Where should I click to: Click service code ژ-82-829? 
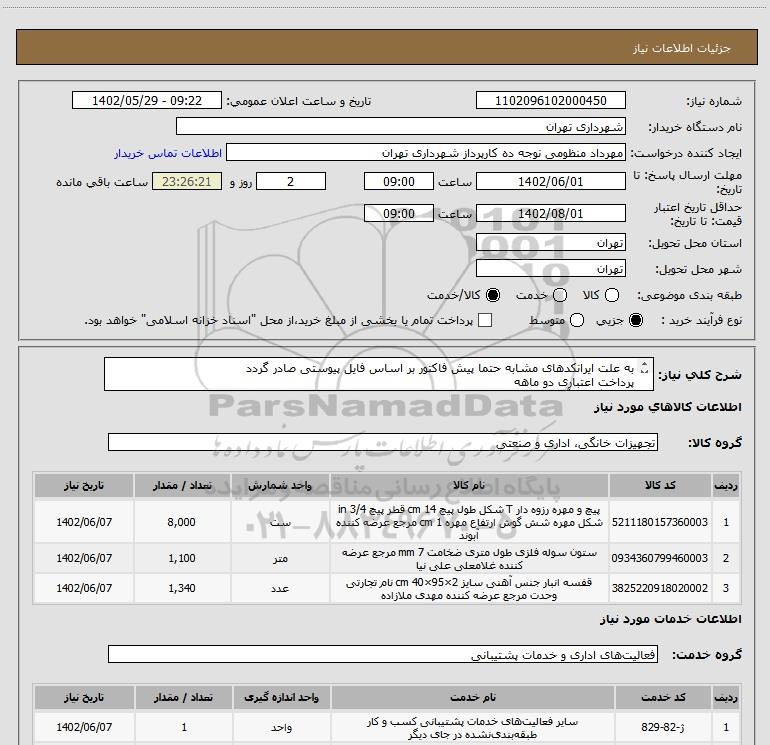[663, 727]
